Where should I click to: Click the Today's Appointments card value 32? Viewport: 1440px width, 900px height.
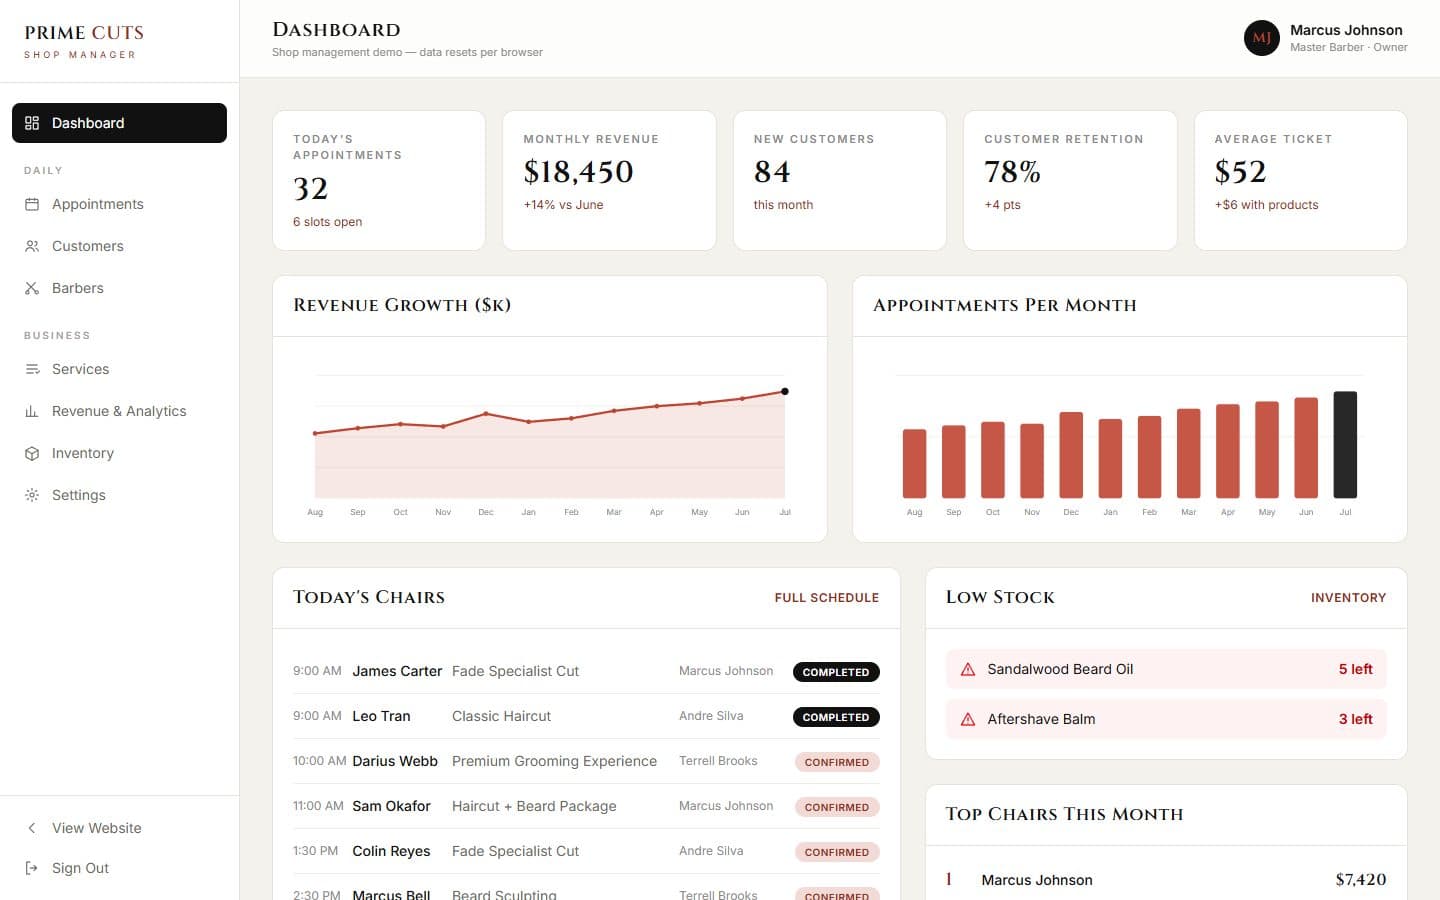310,189
